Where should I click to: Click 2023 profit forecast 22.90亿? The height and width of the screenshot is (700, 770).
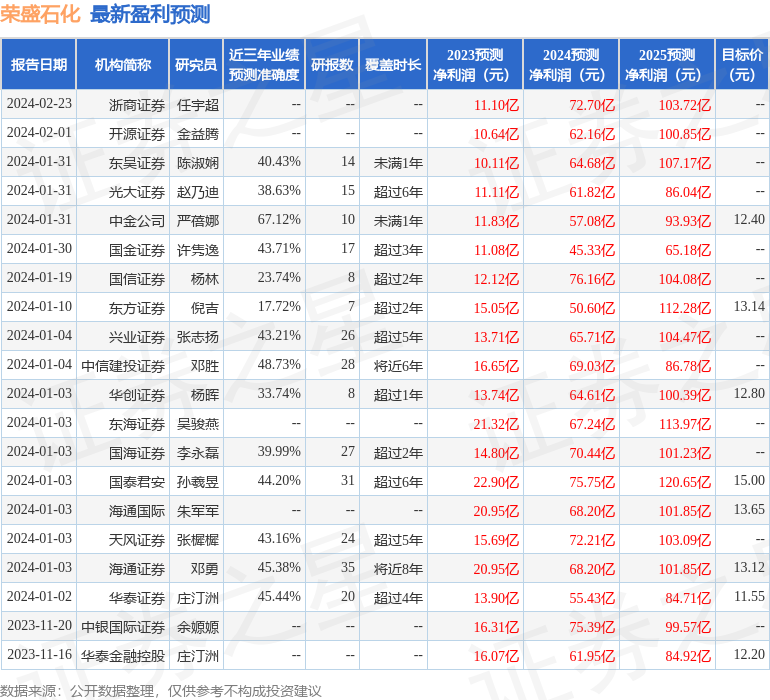pos(496,482)
